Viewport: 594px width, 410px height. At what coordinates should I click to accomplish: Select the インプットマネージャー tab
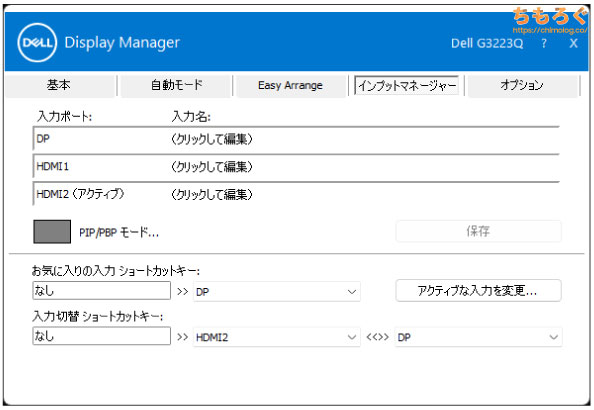pyautogui.click(x=406, y=85)
